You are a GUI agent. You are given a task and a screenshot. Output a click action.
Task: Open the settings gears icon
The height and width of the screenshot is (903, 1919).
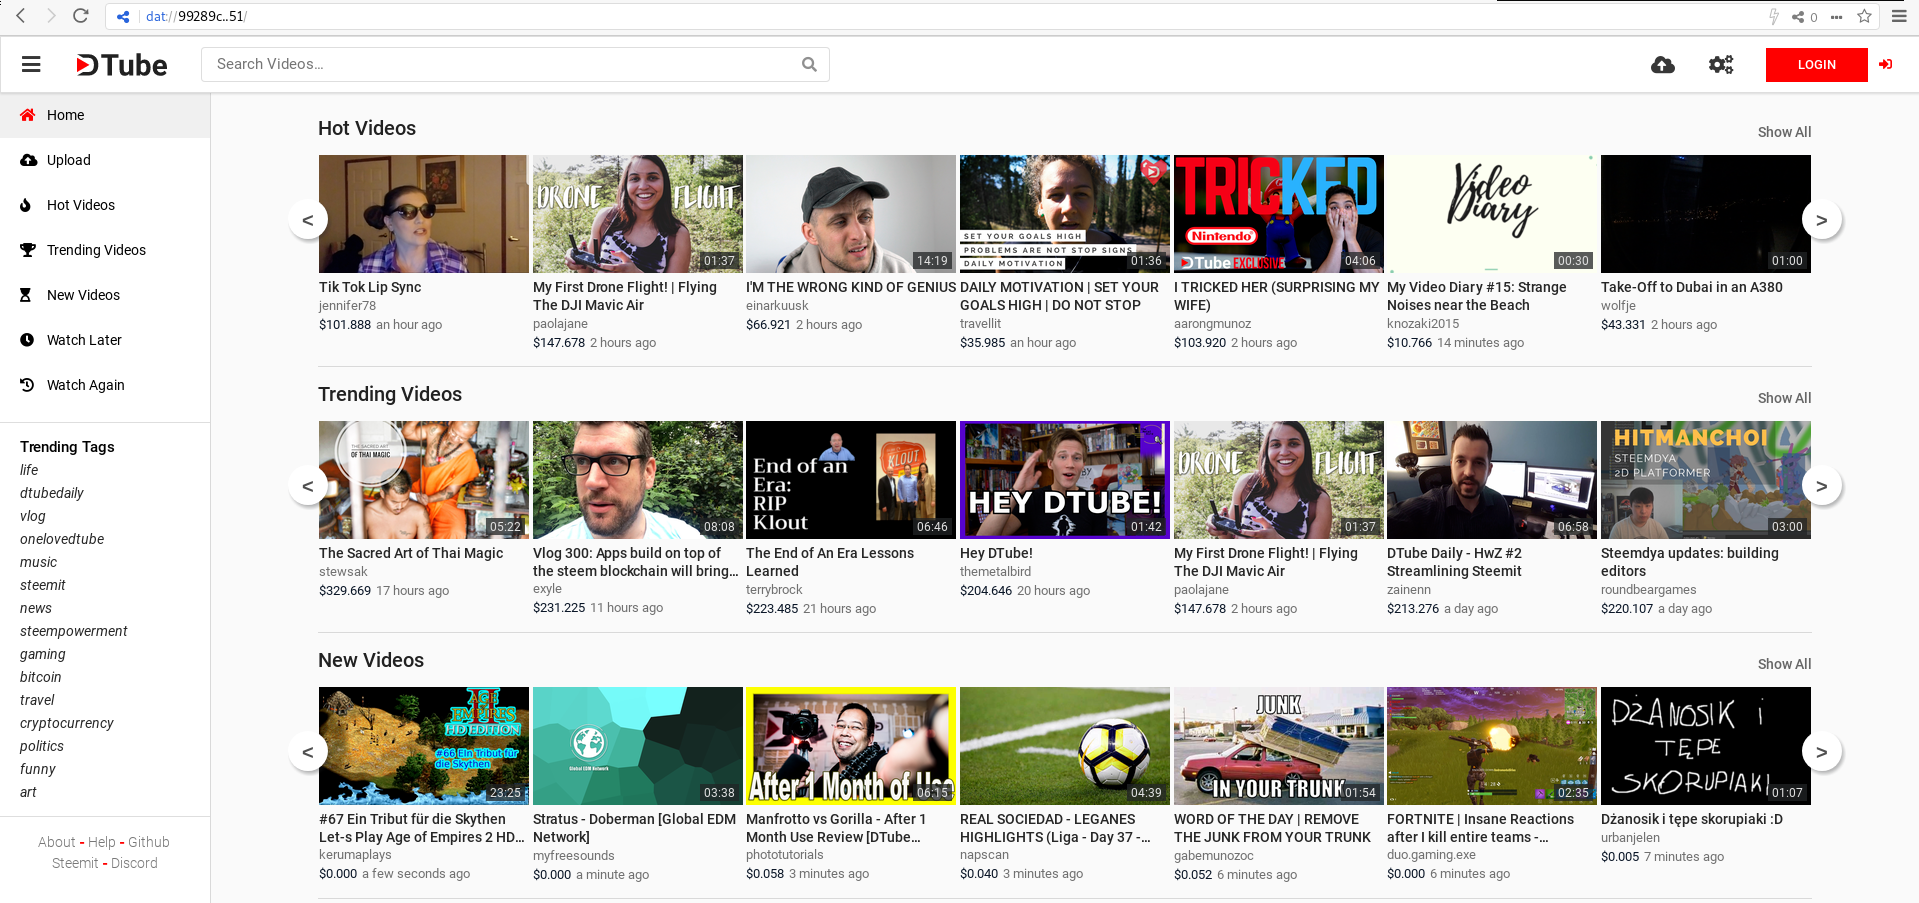tap(1720, 65)
